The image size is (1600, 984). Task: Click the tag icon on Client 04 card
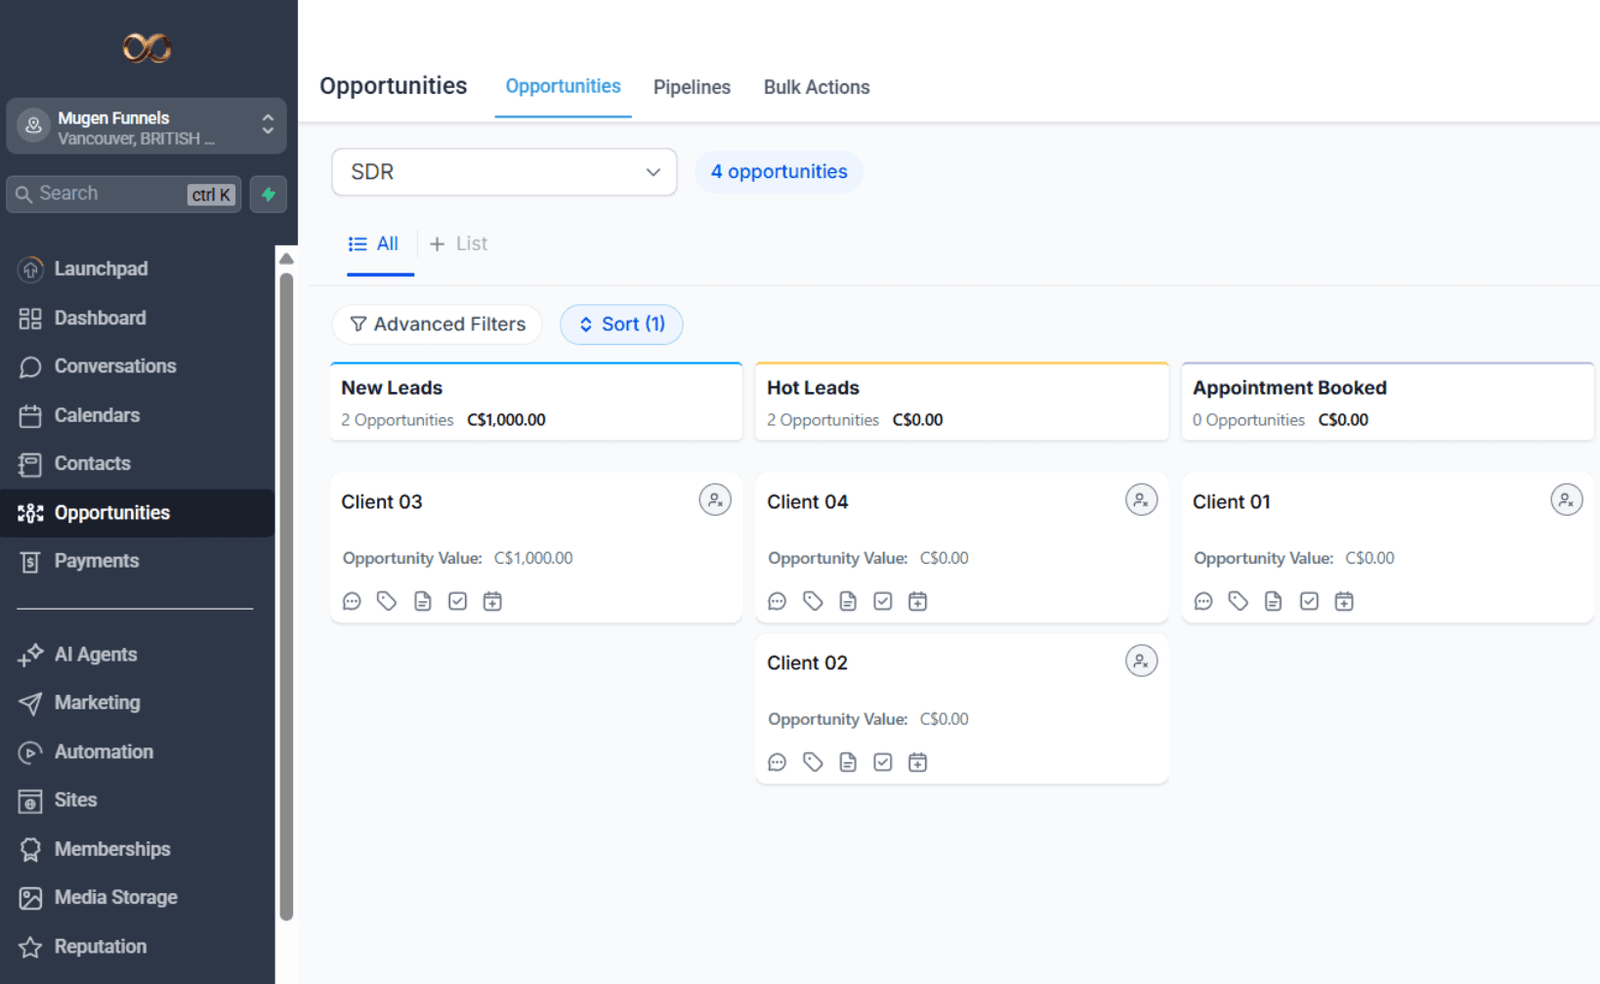813,601
